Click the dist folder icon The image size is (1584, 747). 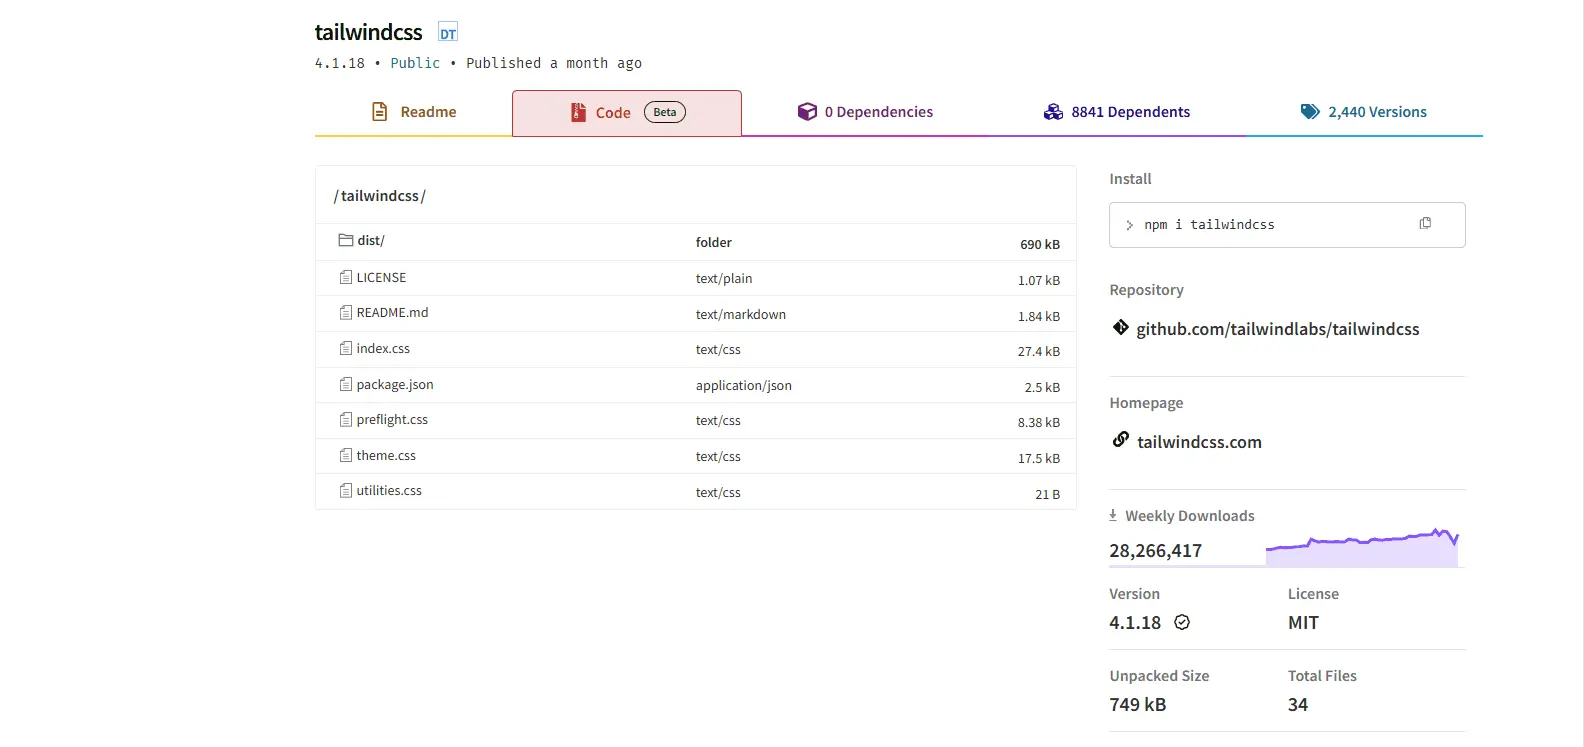(345, 241)
